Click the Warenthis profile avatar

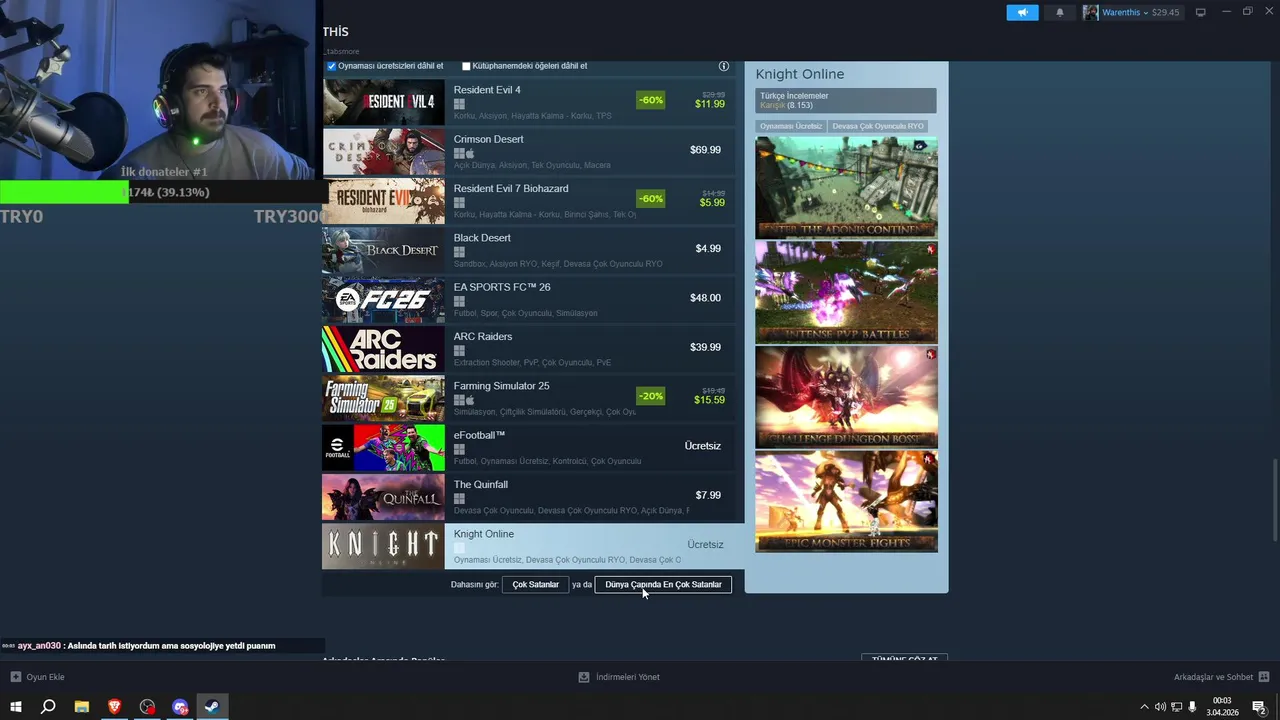[x=1090, y=12]
